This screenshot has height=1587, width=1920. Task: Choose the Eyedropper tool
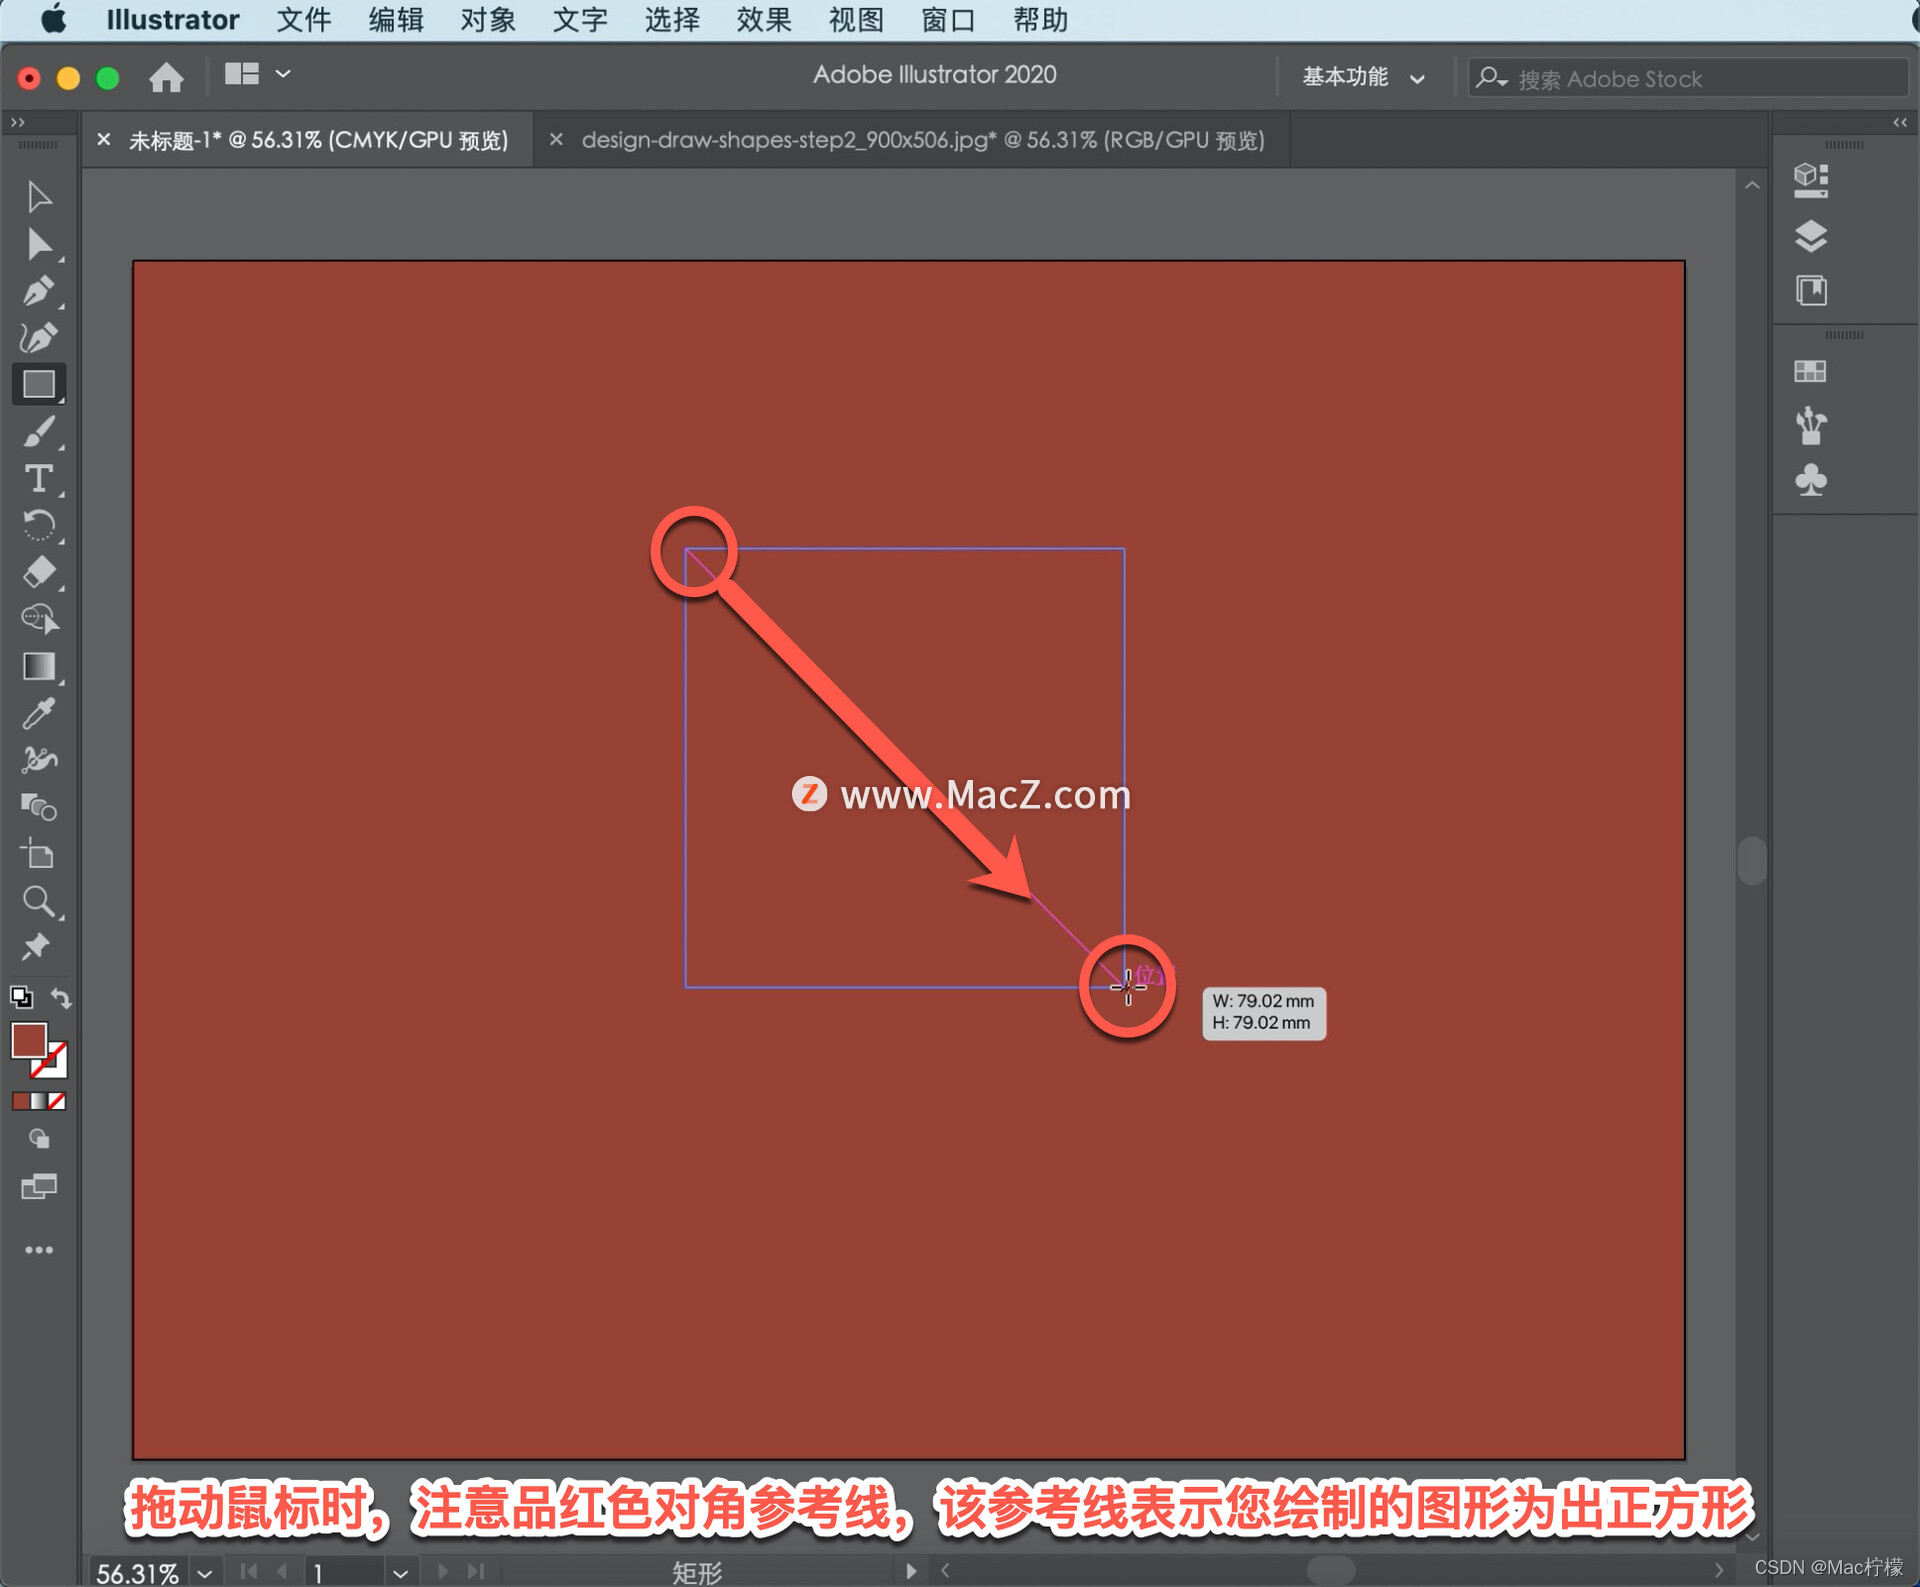(38, 714)
